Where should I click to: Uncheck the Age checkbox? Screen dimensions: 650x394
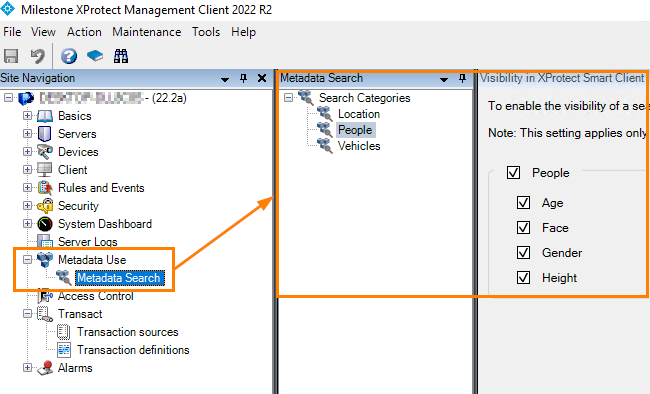523,203
